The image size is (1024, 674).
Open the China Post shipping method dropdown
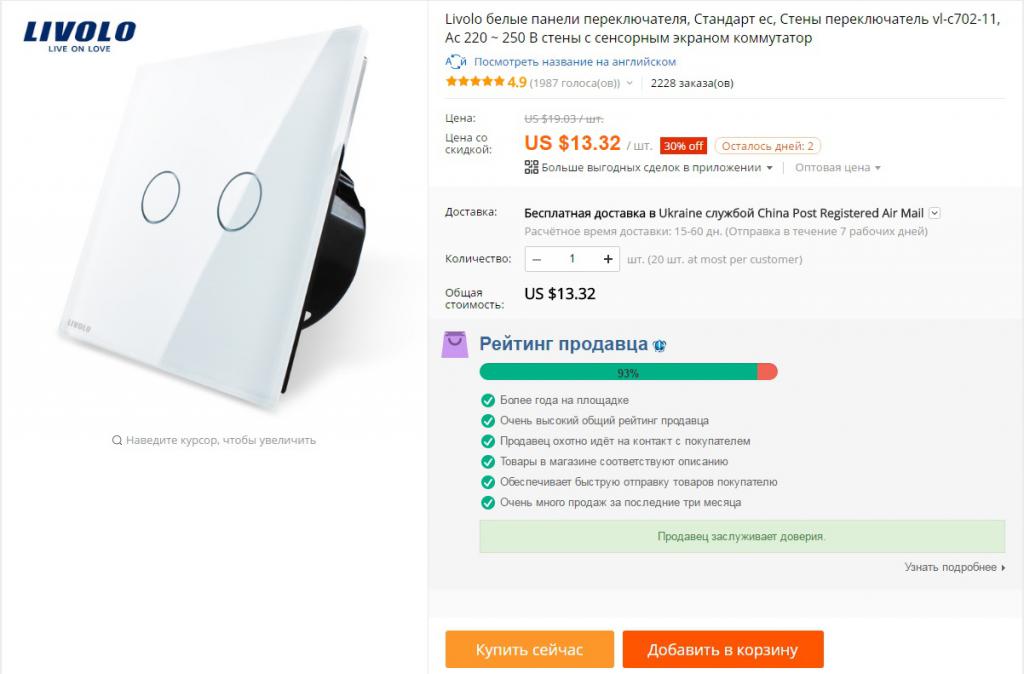934,213
